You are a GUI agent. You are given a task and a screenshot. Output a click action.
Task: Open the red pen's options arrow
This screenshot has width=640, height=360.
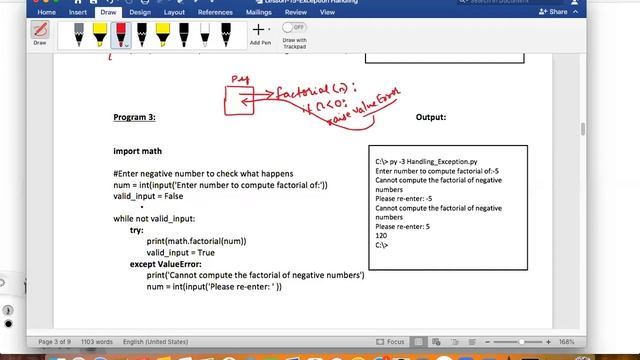point(127,45)
